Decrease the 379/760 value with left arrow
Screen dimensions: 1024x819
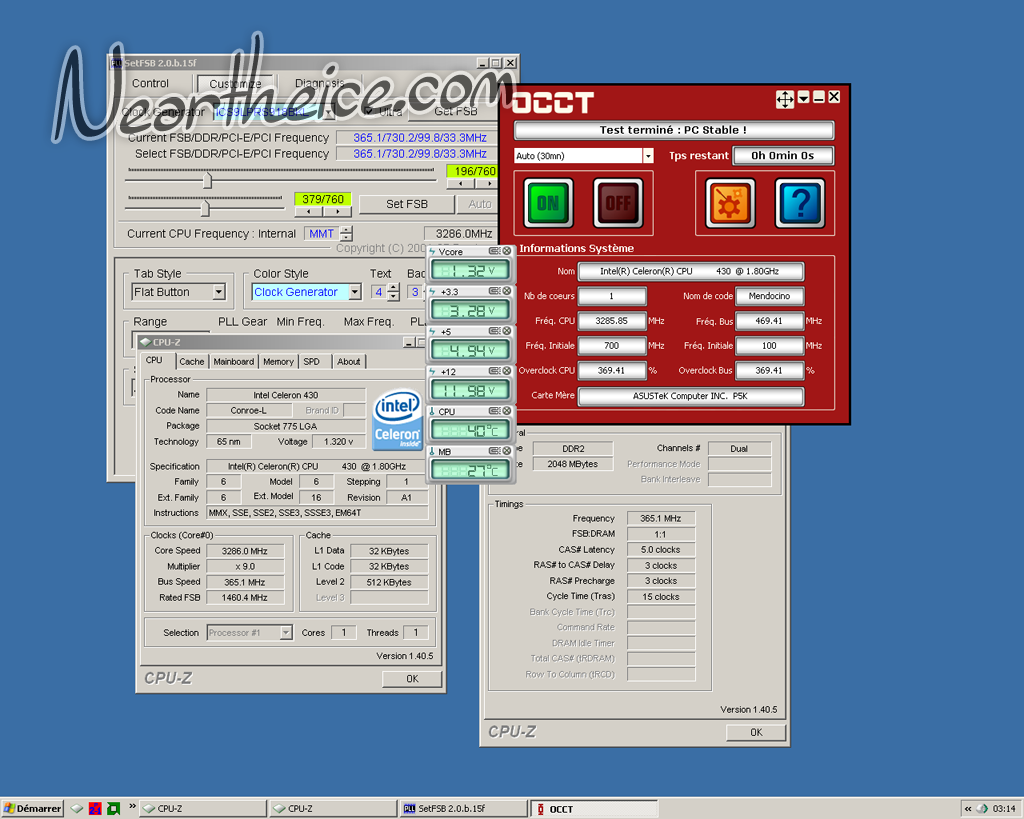(x=308, y=212)
